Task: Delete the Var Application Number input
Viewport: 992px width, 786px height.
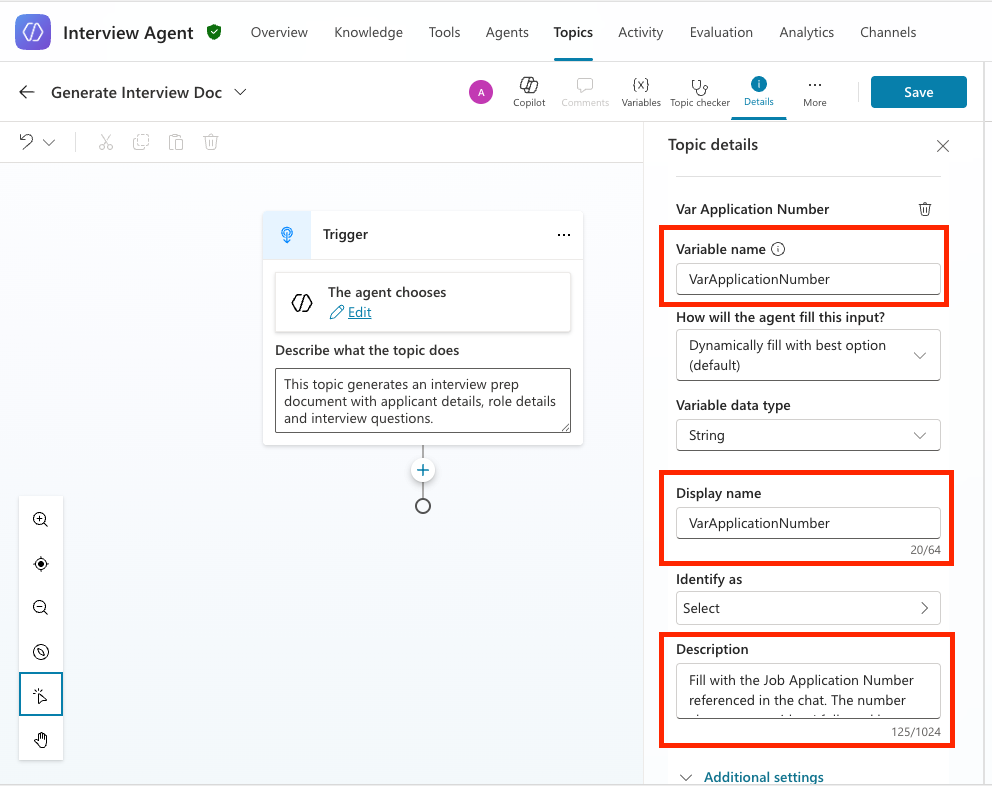Action: pos(925,209)
